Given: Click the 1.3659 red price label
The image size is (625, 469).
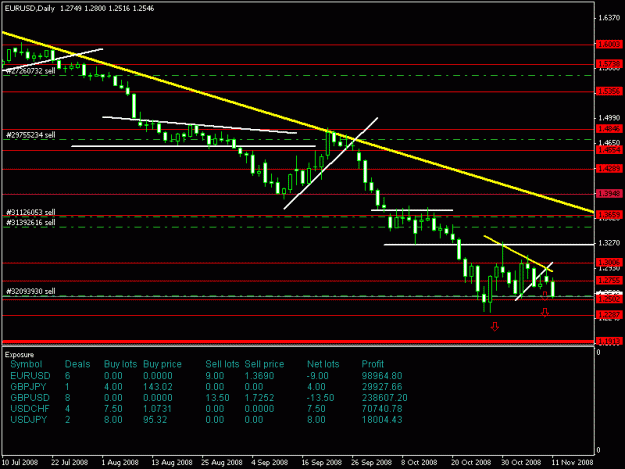Looking at the screenshot, I should point(609,215).
